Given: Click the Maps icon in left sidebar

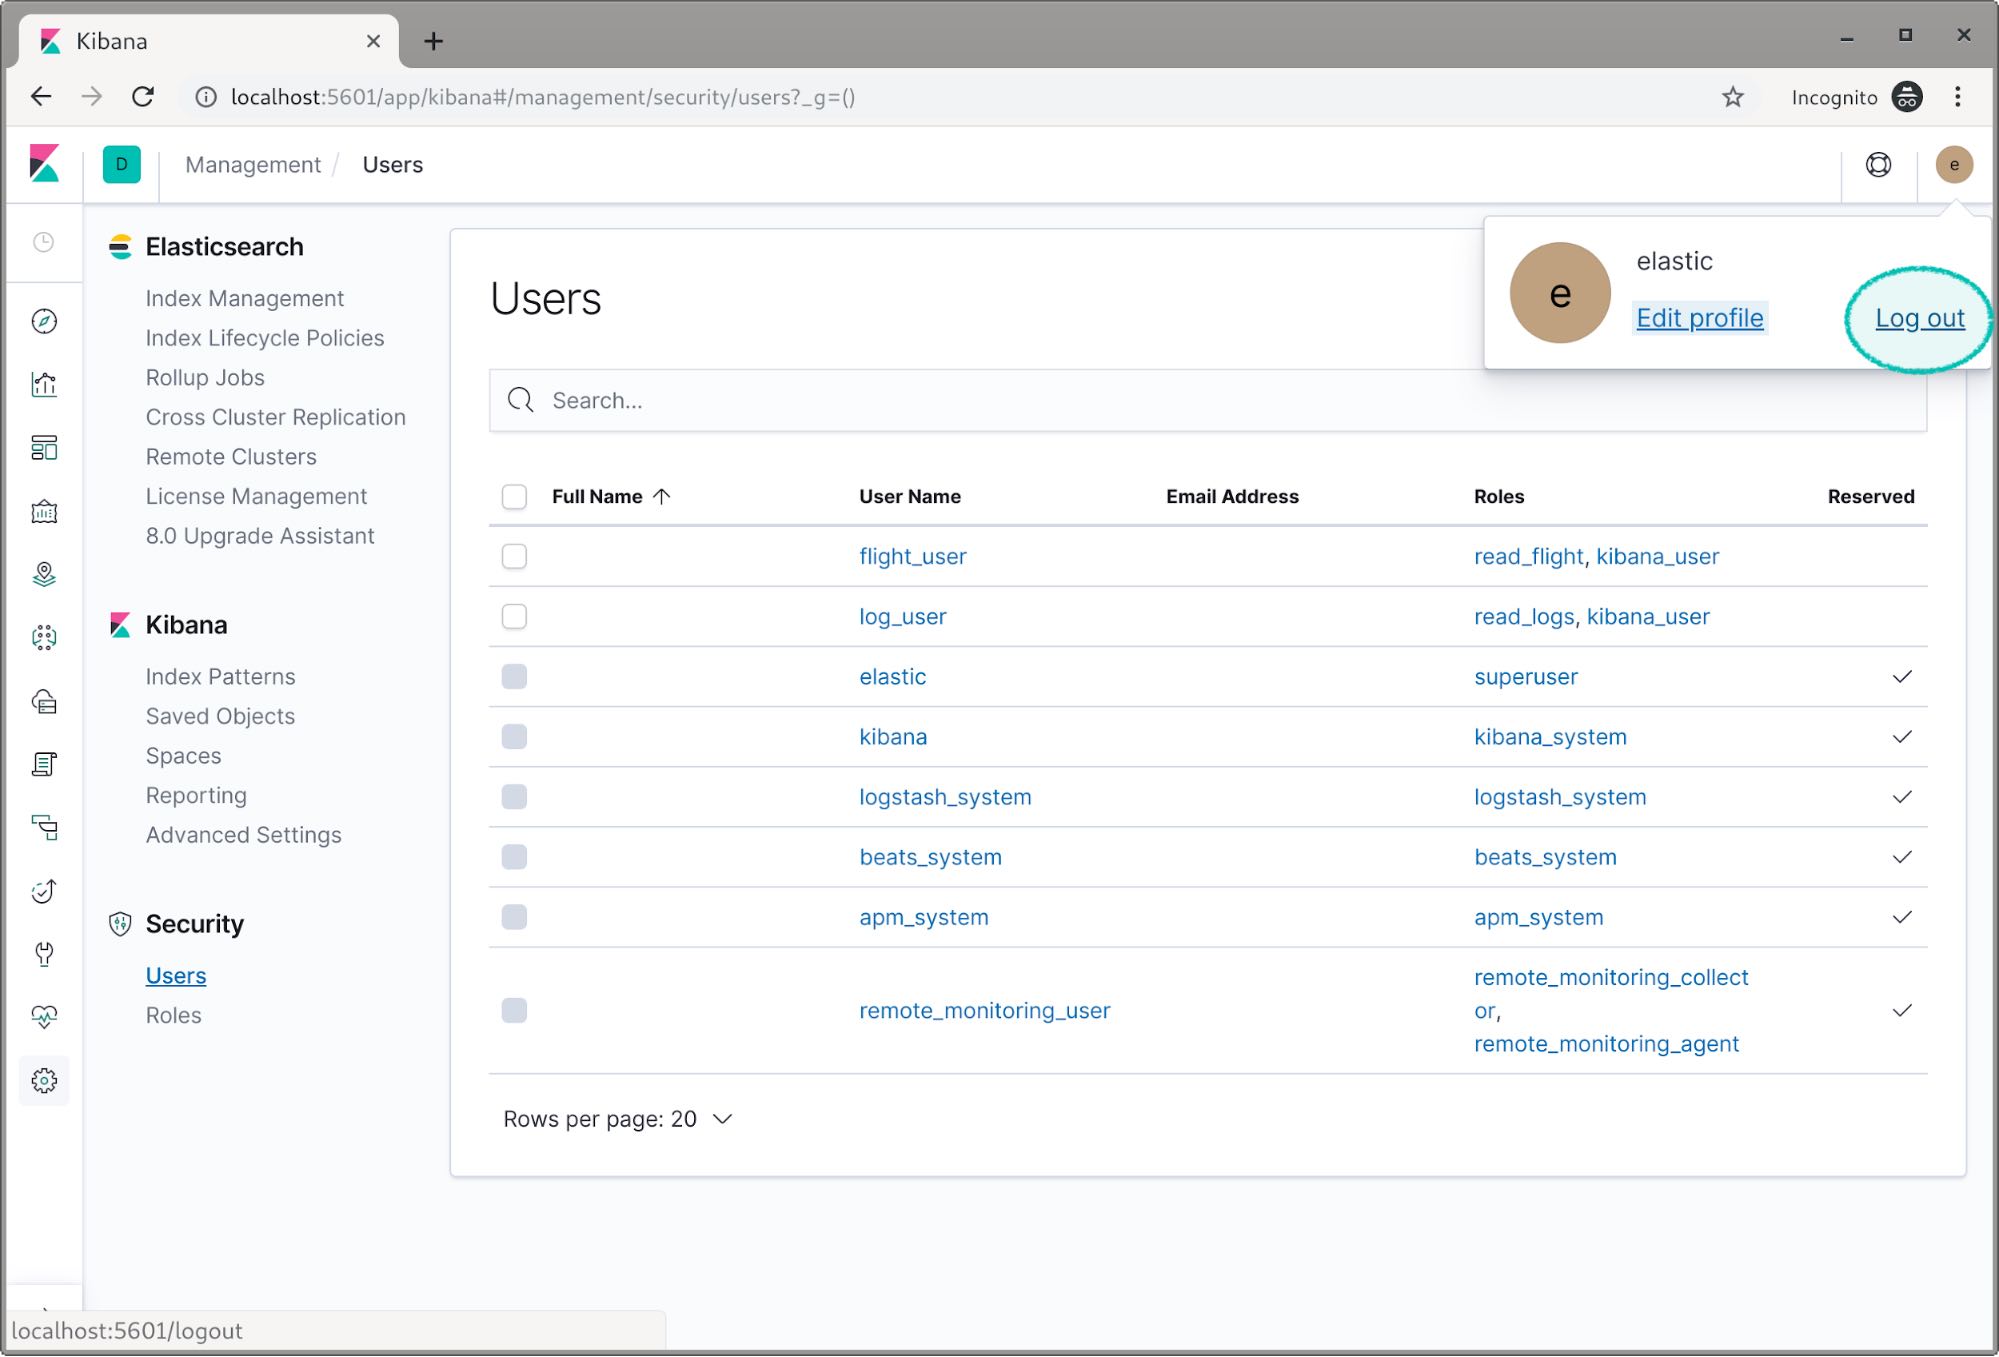Looking at the screenshot, I should (x=44, y=574).
